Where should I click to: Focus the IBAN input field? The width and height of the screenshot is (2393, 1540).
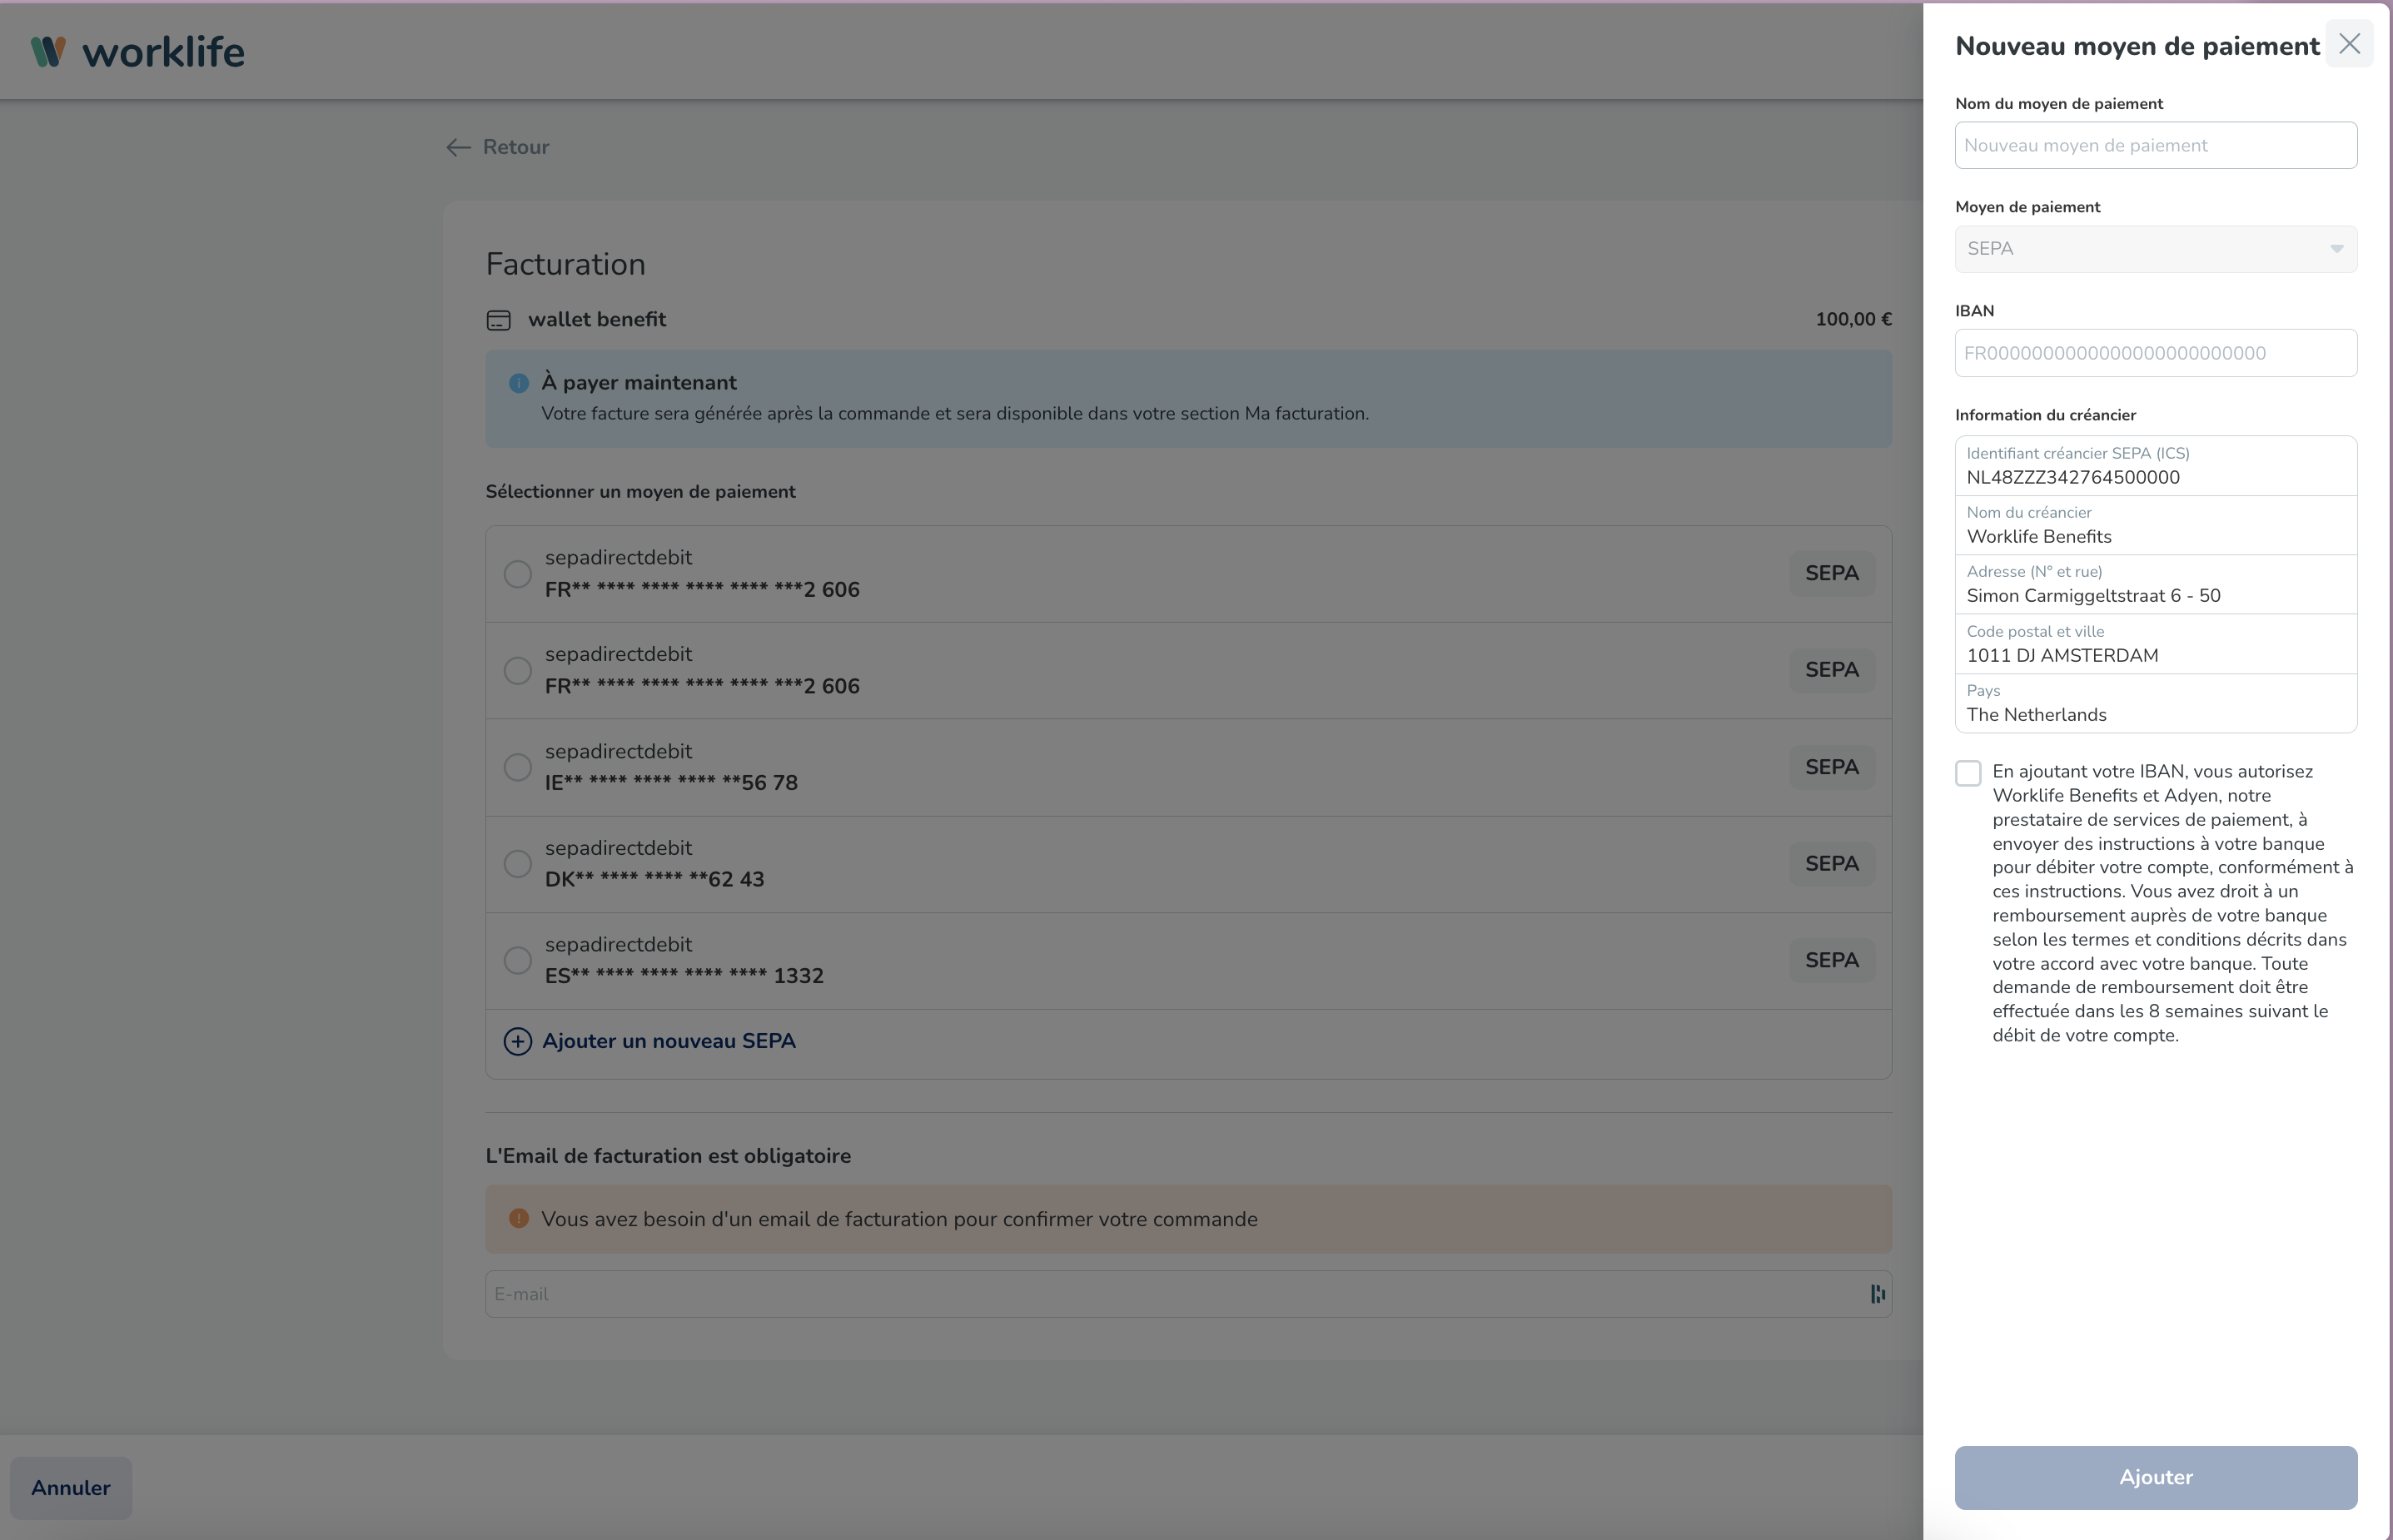pos(2155,353)
